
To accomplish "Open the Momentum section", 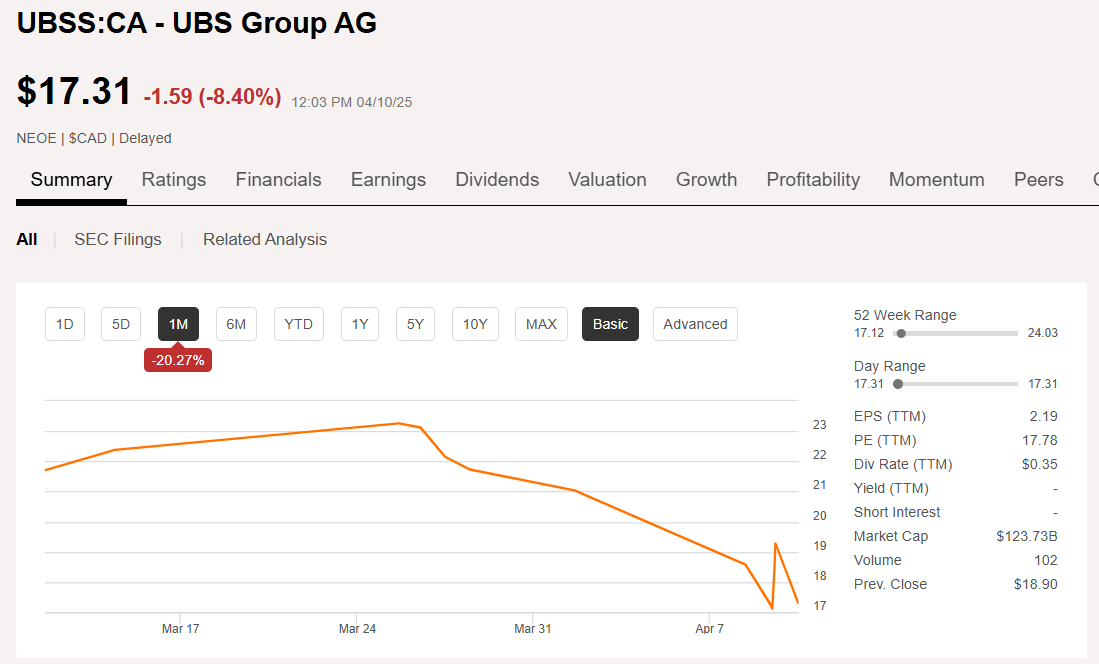I will point(936,180).
